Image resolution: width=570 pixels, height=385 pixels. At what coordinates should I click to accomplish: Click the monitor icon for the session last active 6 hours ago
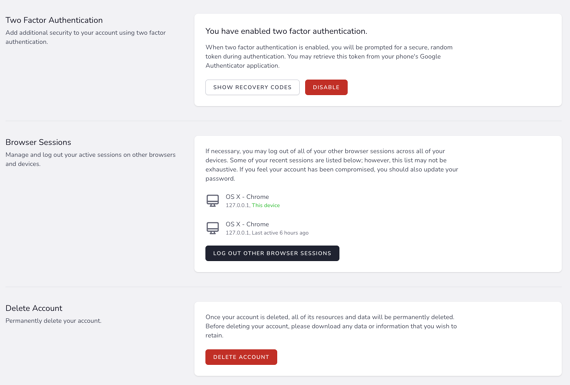click(213, 228)
